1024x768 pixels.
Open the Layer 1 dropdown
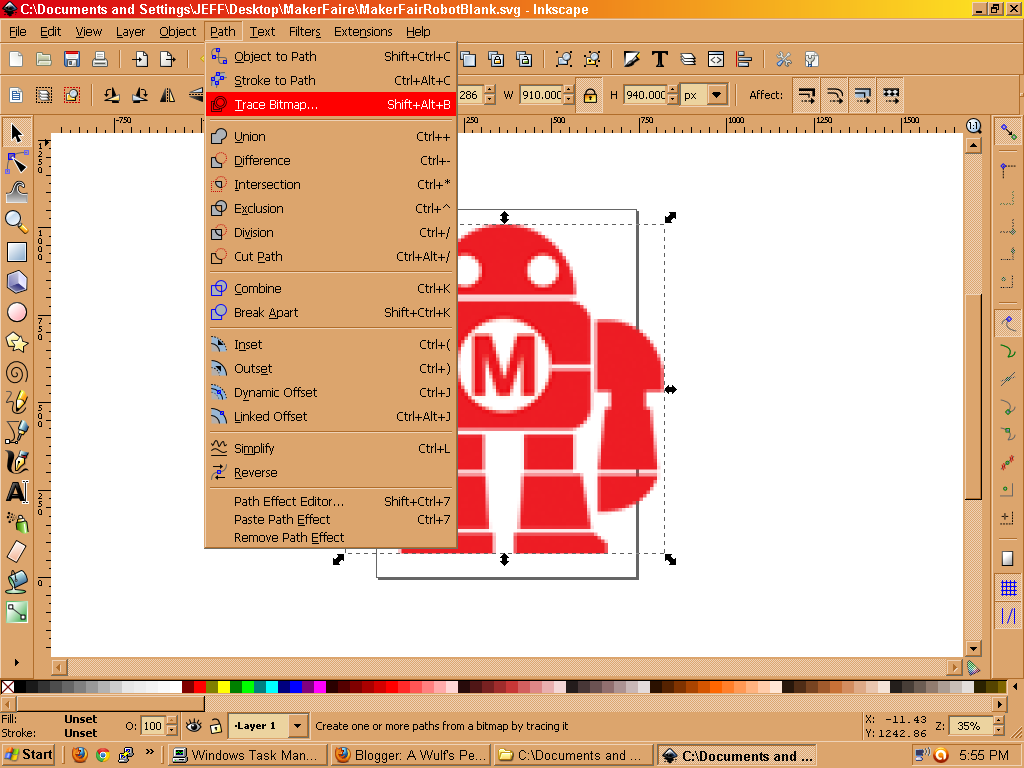tap(297, 726)
